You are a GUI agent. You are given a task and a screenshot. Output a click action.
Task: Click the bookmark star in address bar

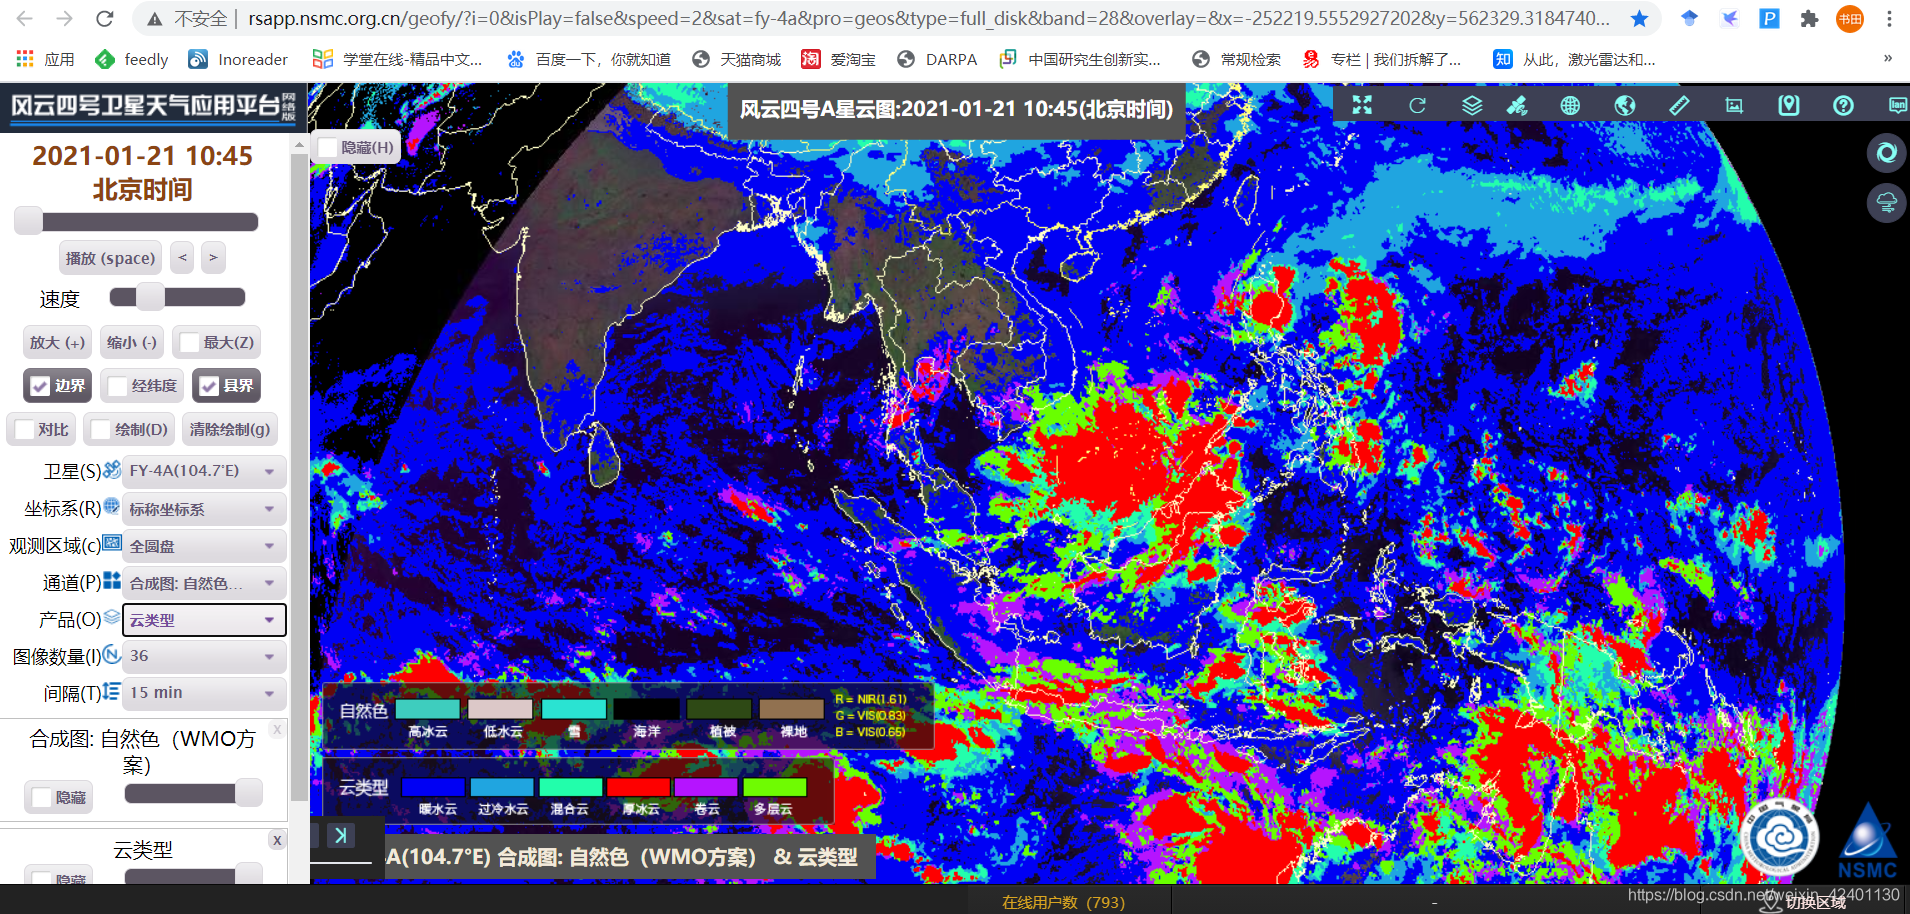(x=1639, y=18)
